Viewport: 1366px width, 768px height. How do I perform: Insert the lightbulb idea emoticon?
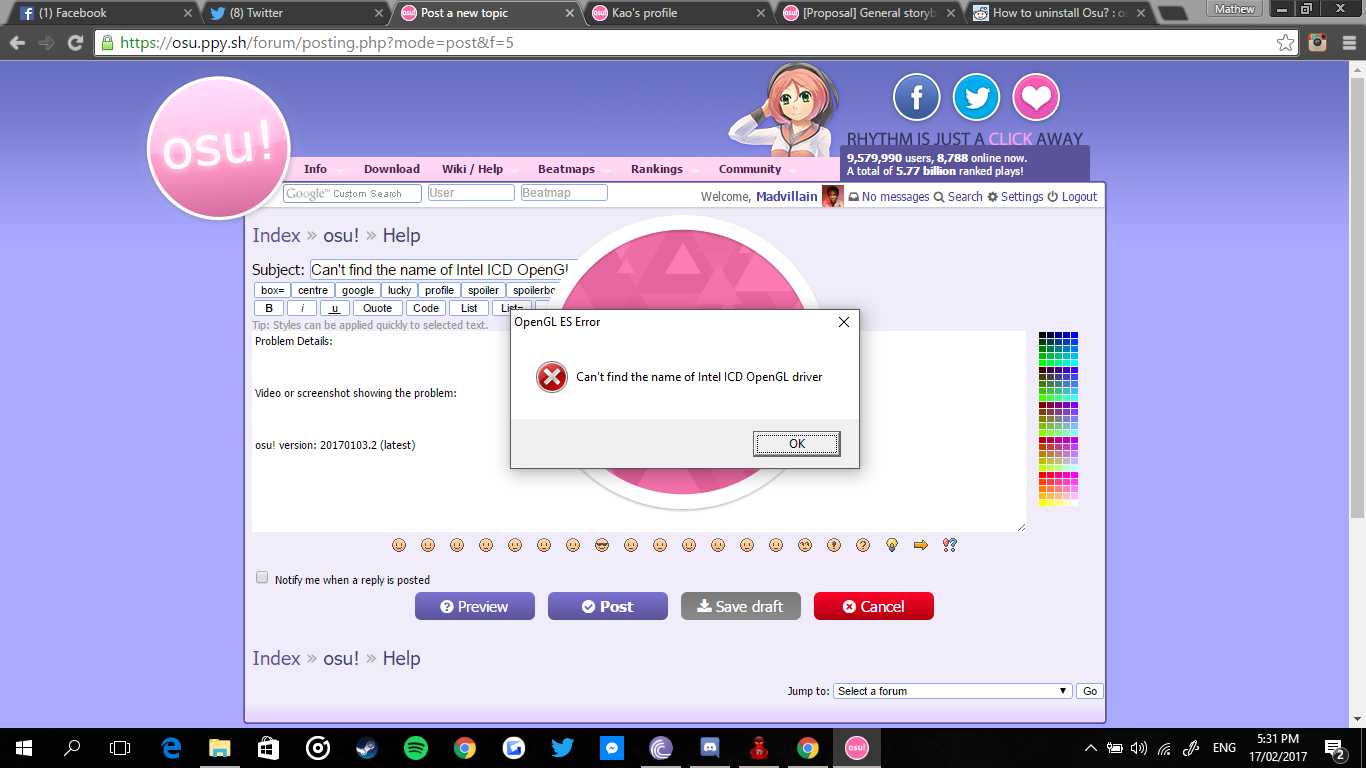(892, 545)
